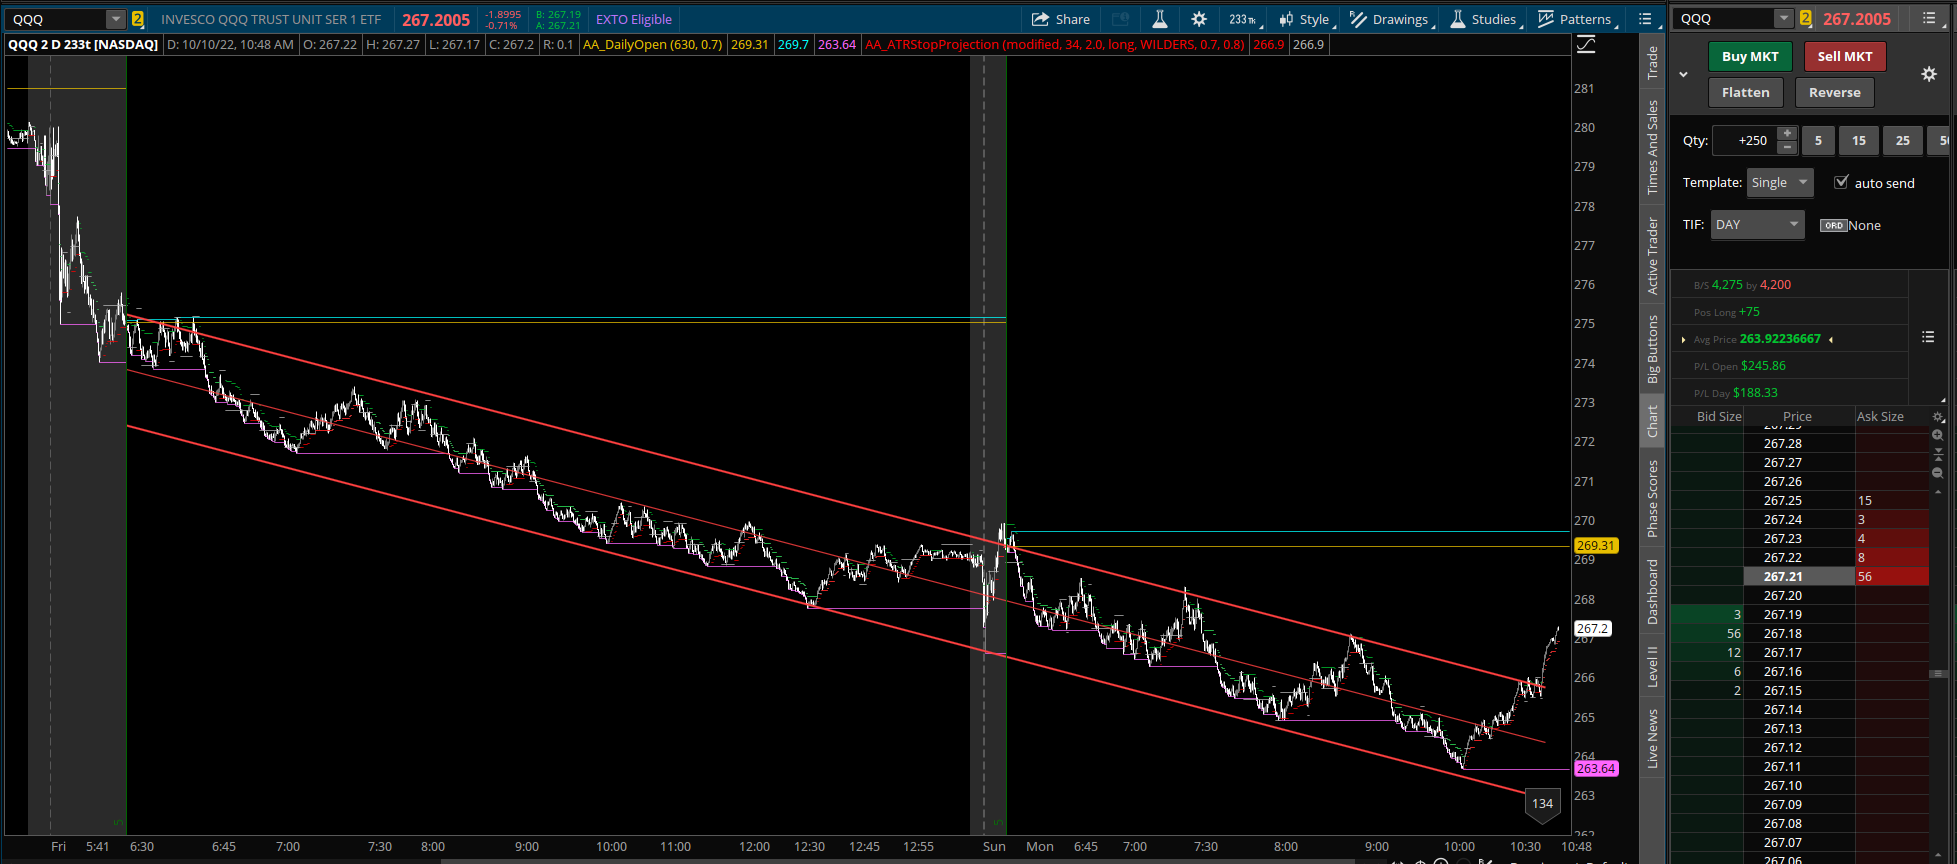
Task: Set quantity preset to 25
Action: click(1903, 140)
